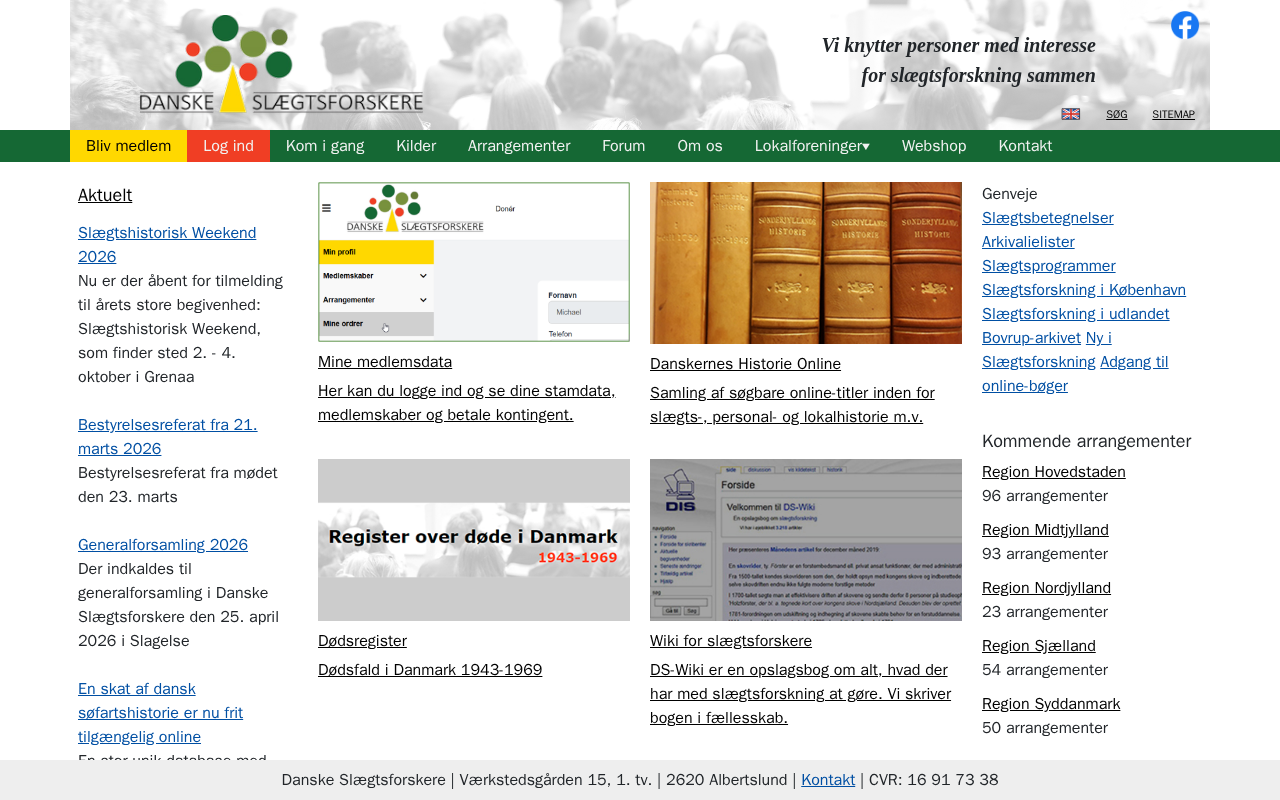Image resolution: width=1280 pixels, height=800 pixels.
Task: Click the Aktuelt heading link
Action: point(105,195)
